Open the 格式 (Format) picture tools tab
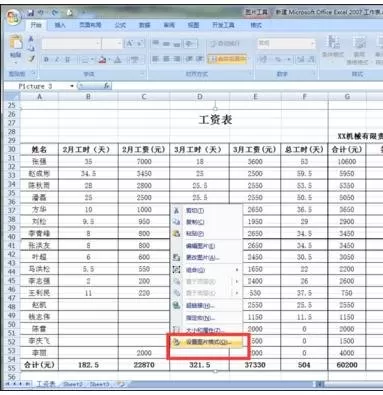The height and width of the screenshot is (395, 383). [x=256, y=25]
